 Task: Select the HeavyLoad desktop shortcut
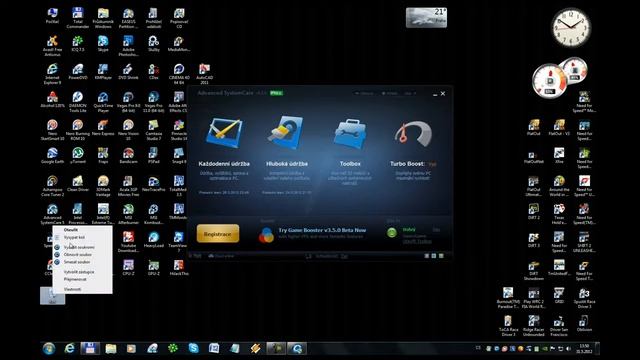153,240
